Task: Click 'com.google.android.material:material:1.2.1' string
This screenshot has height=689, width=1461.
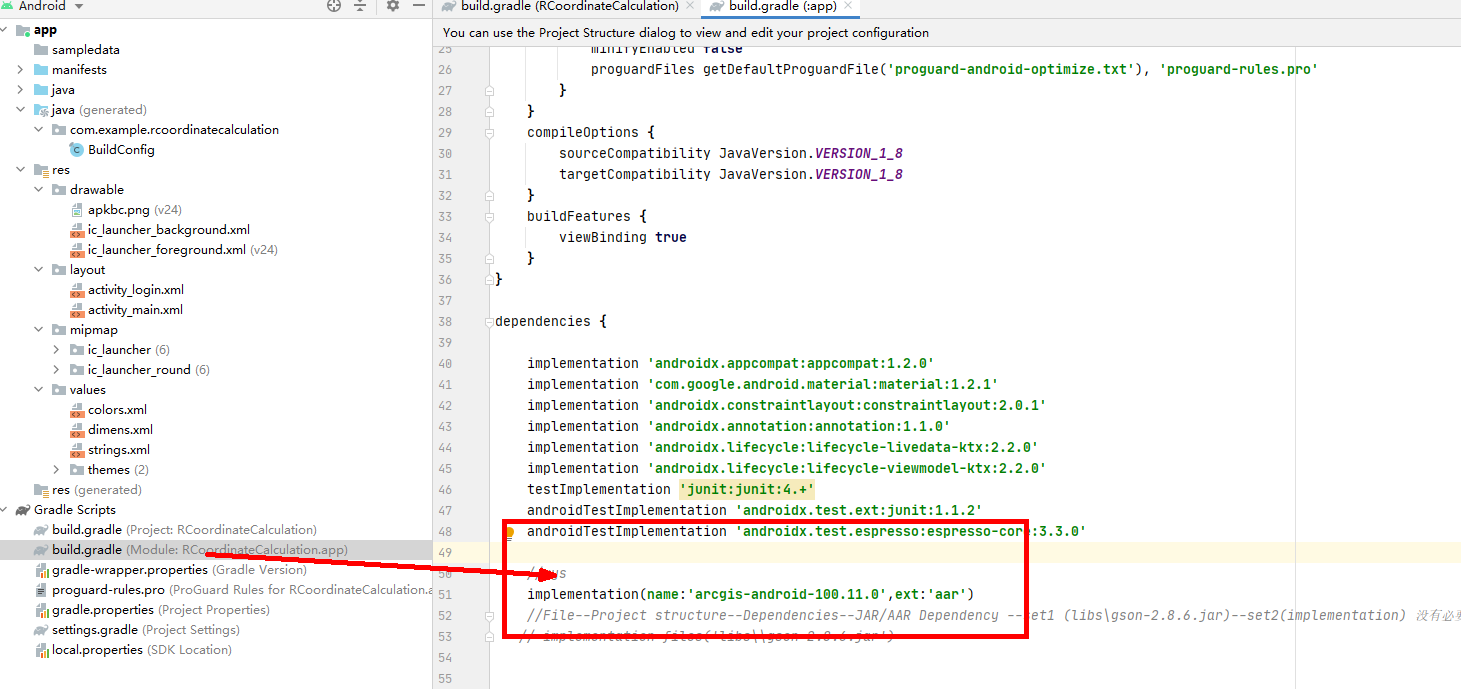Action: [823, 384]
